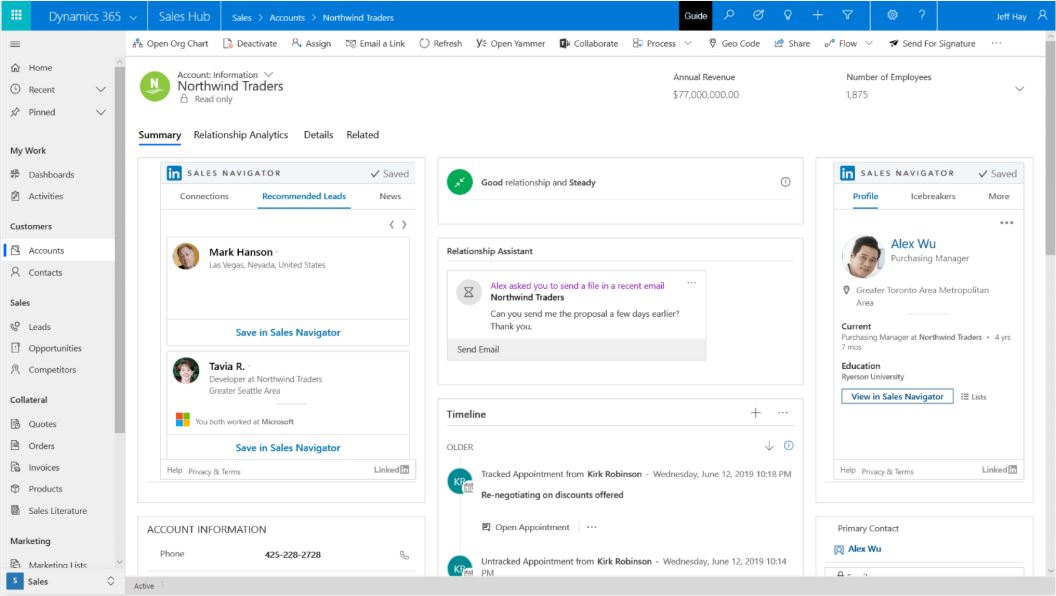Collapse the left navigation hamburger icon
Screen dimensions: 1056x596
15,44
